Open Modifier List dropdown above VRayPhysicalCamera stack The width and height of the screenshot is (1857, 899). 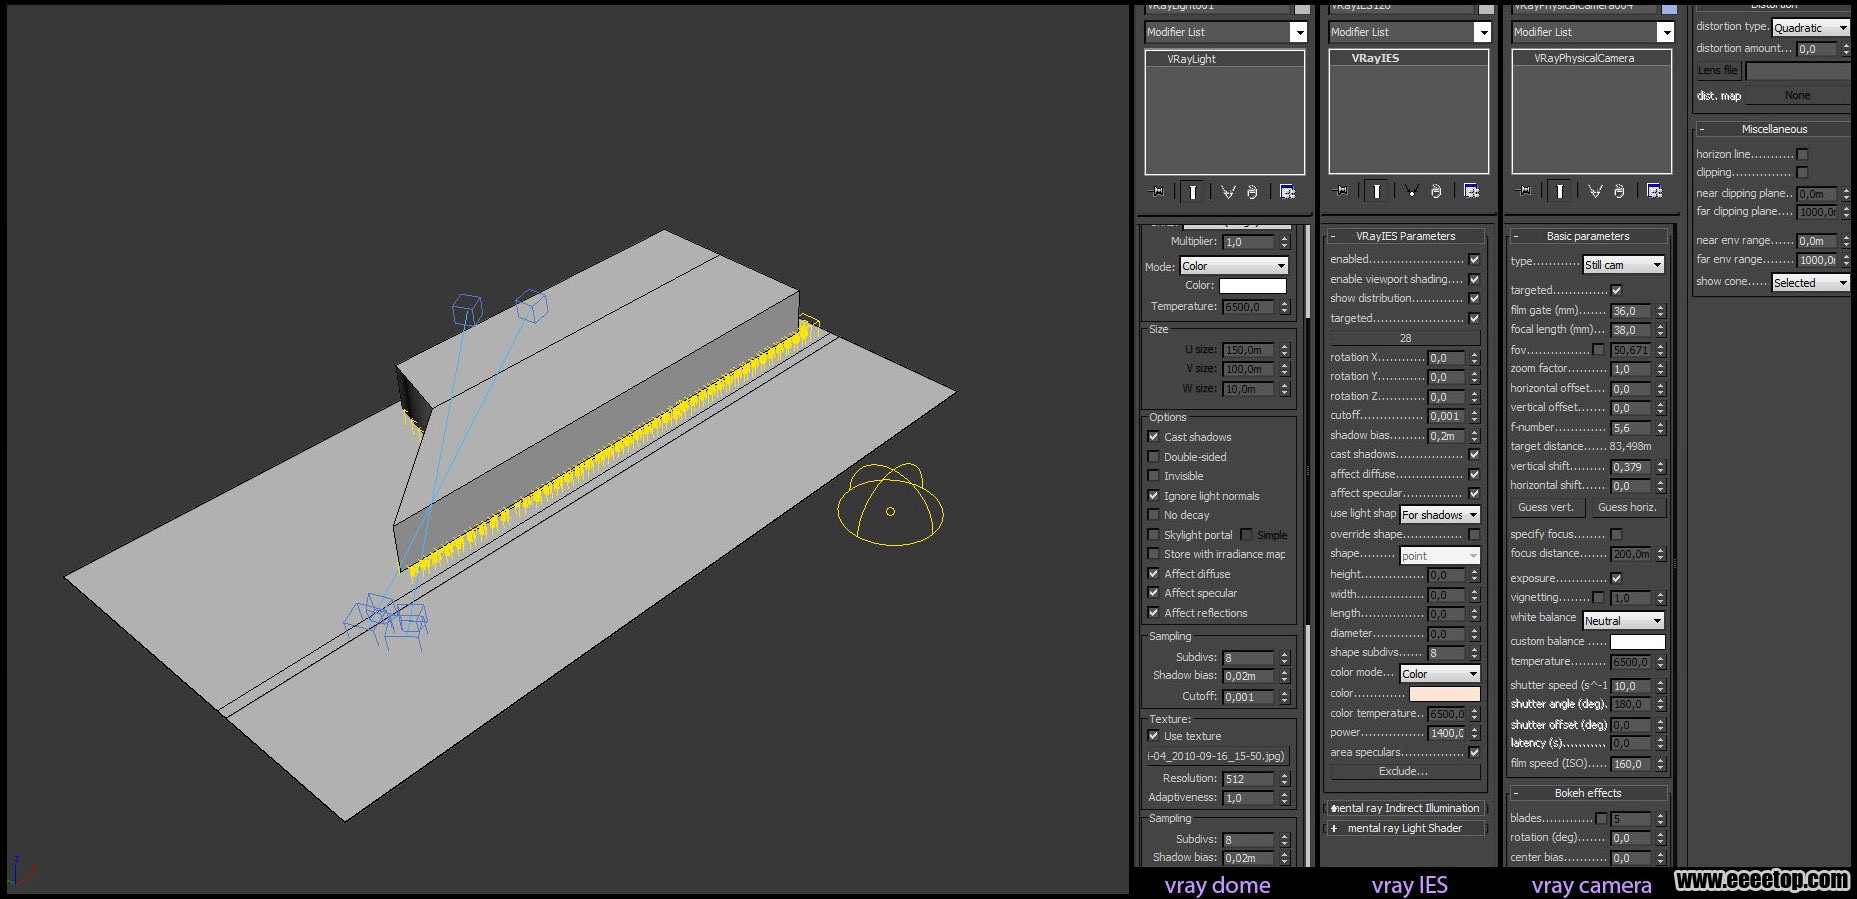[x=1593, y=32]
